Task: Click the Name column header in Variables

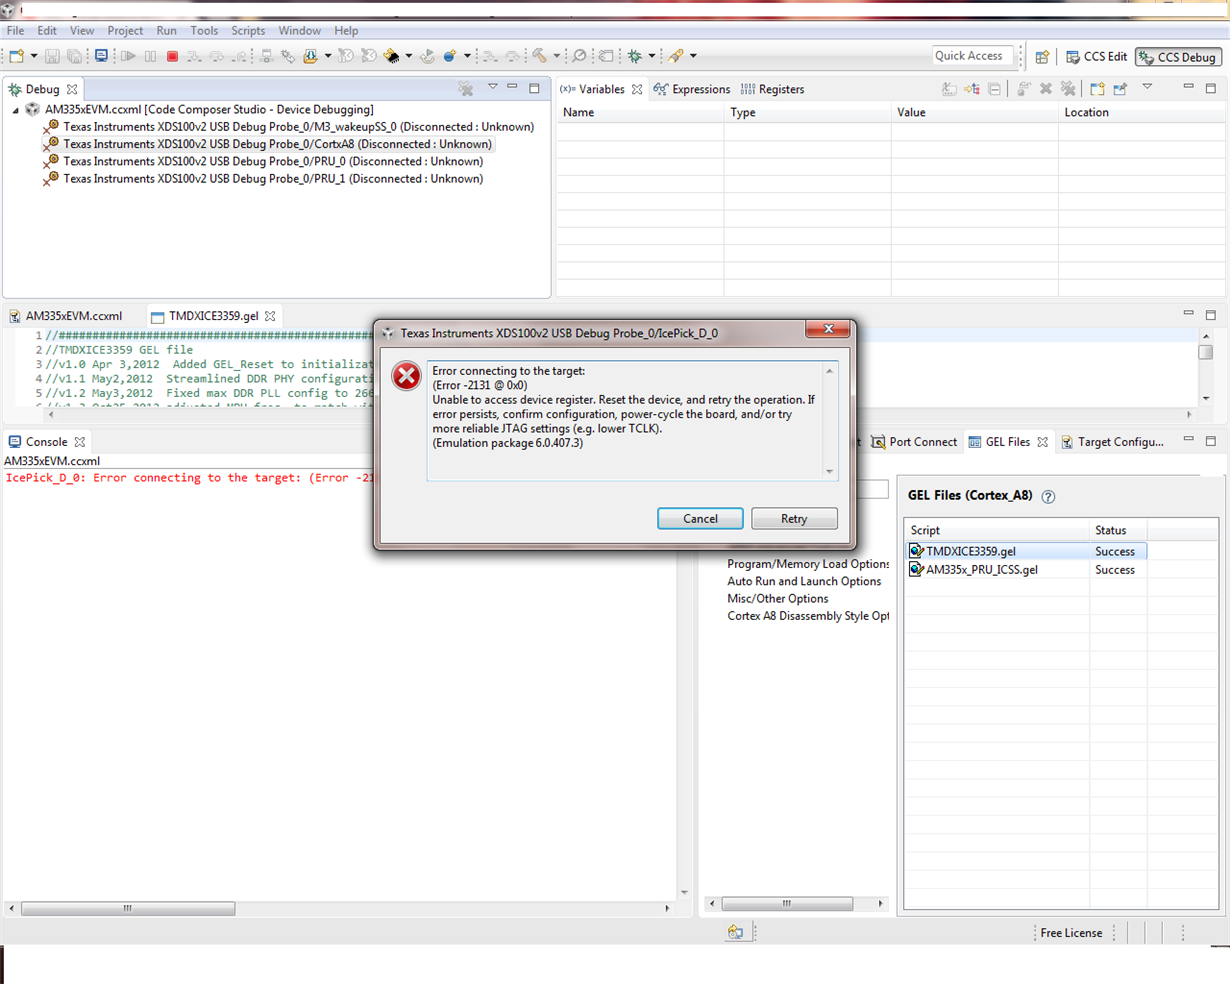Action: click(640, 112)
